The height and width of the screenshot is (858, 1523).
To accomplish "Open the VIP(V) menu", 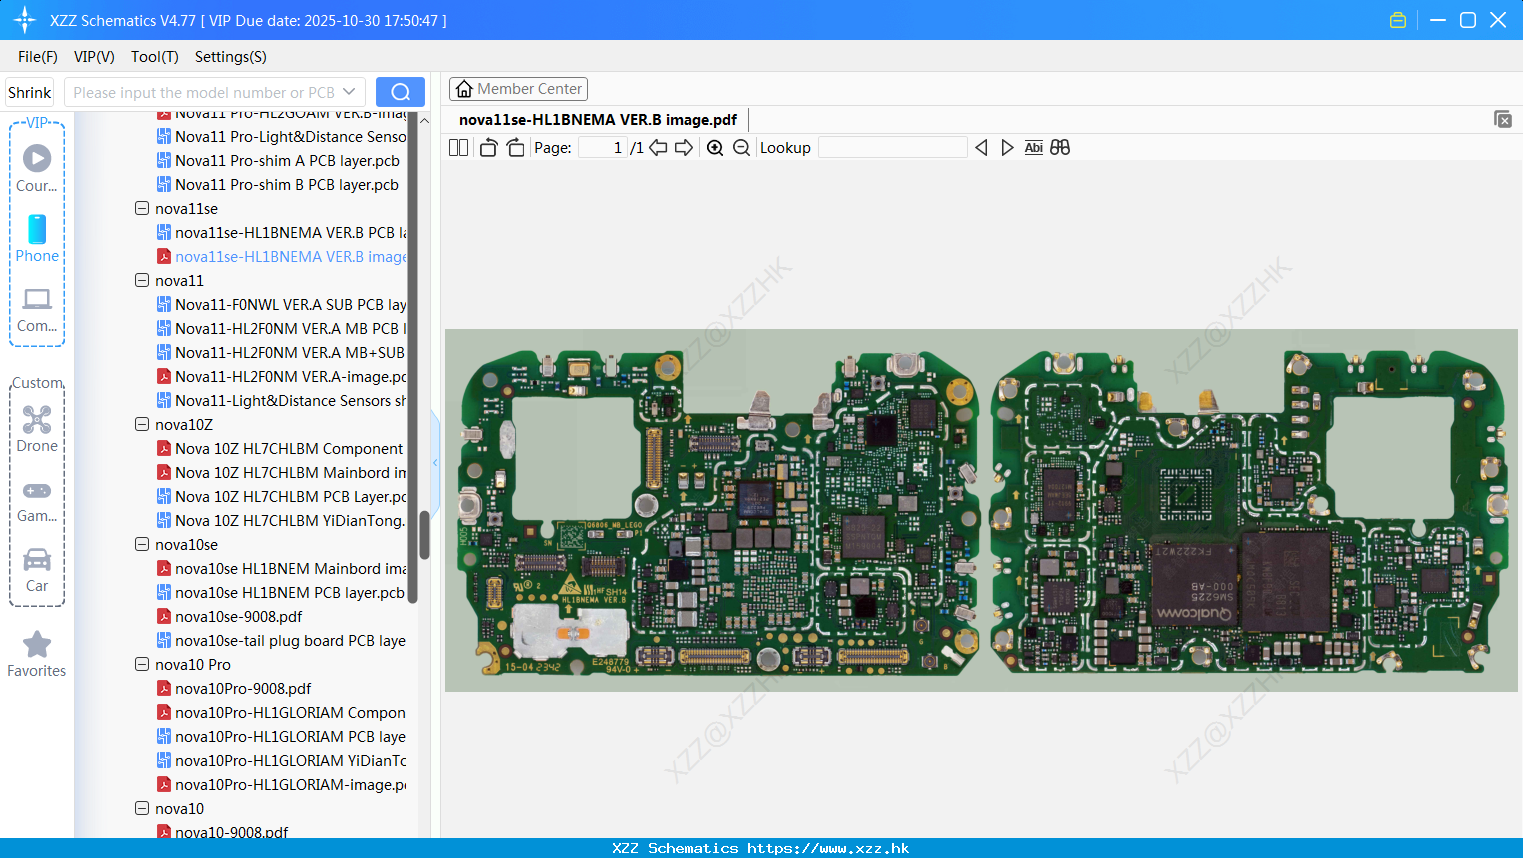I will point(94,57).
